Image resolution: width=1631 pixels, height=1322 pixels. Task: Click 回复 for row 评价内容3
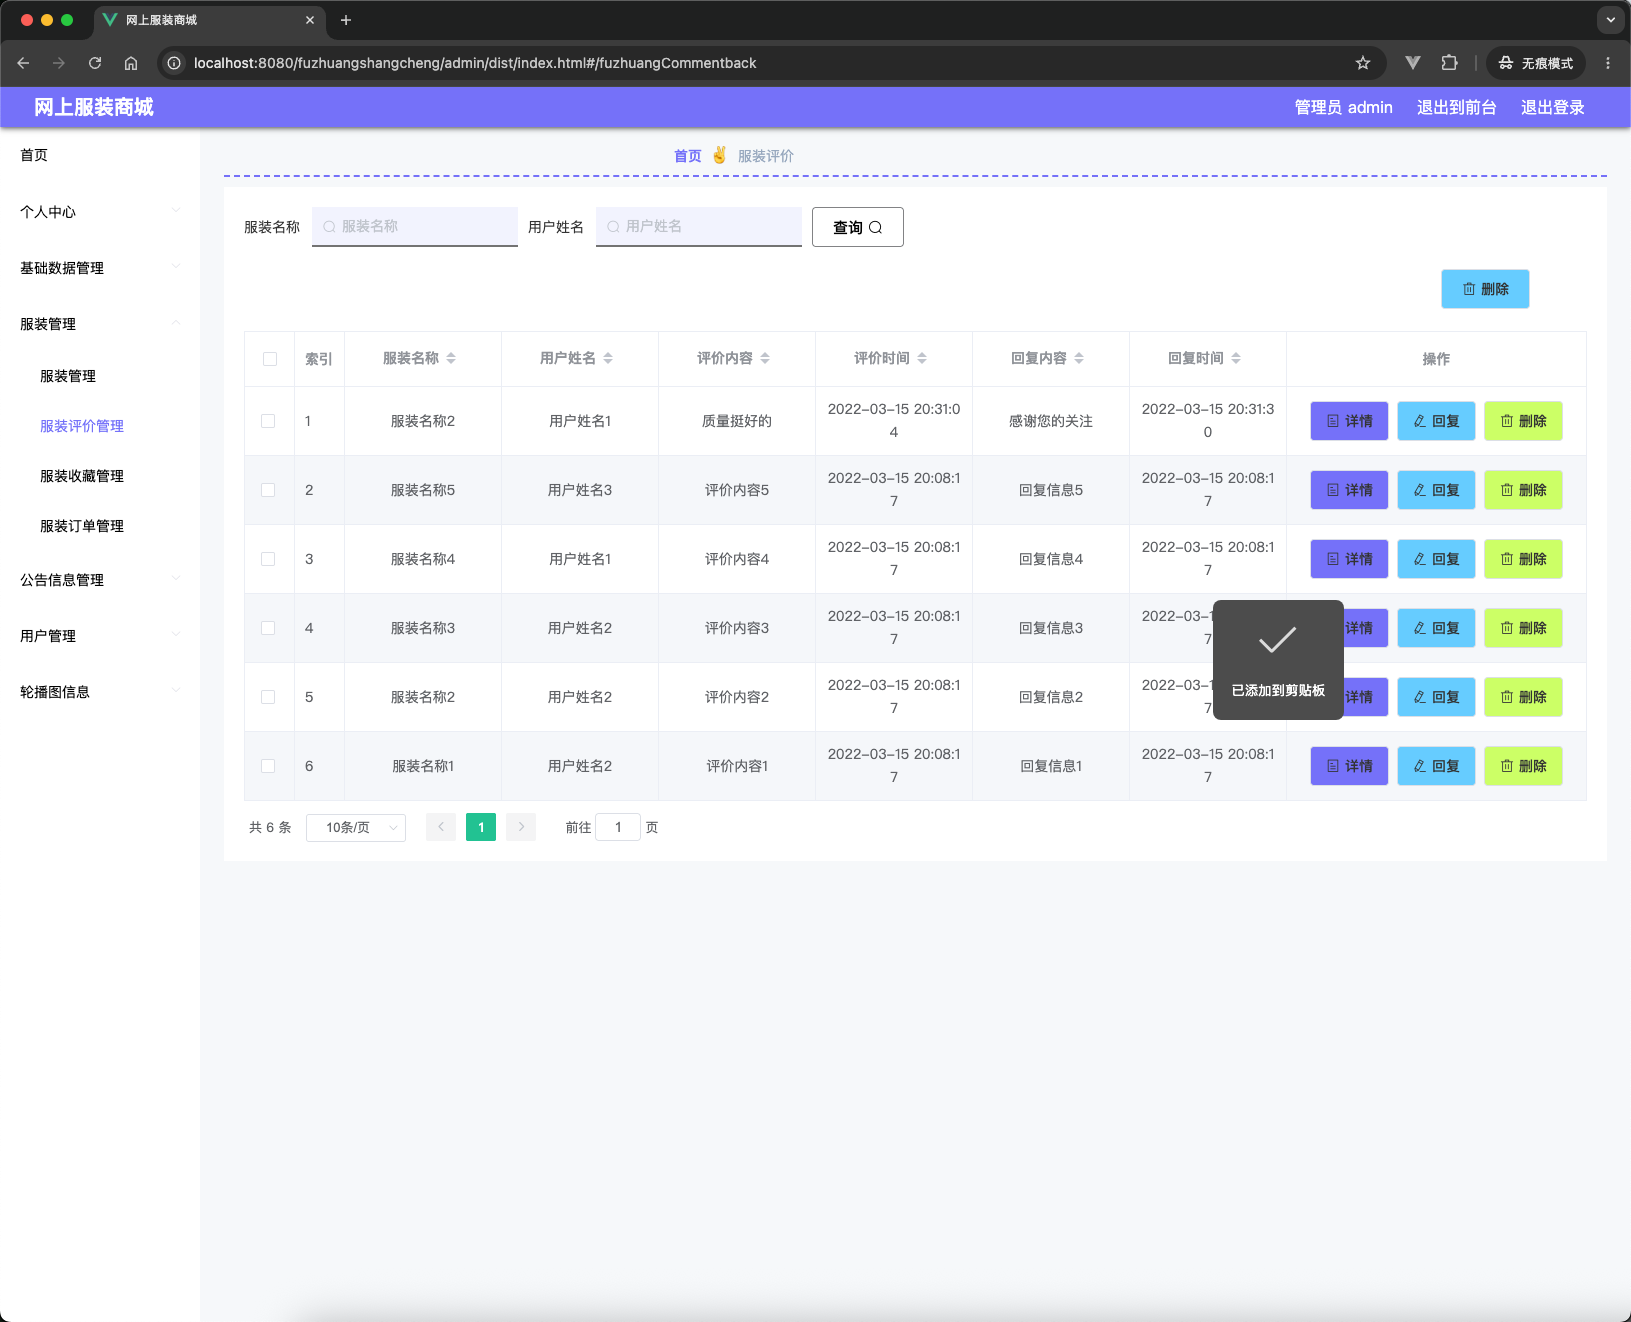pyautogui.click(x=1436, y=628)
